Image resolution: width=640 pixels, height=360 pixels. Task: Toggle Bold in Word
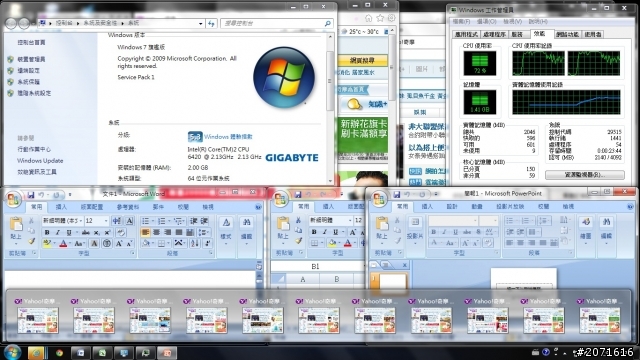click(x=47, y=232)
